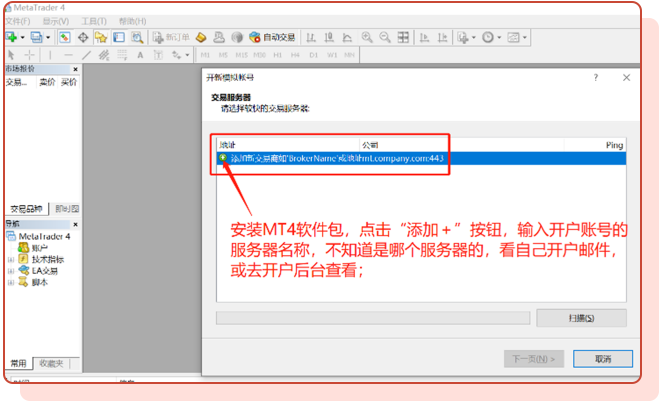Toggle the Terminal window icon
Image resolution: width=659 pixels, height=401 pixels.
(119, 37)
